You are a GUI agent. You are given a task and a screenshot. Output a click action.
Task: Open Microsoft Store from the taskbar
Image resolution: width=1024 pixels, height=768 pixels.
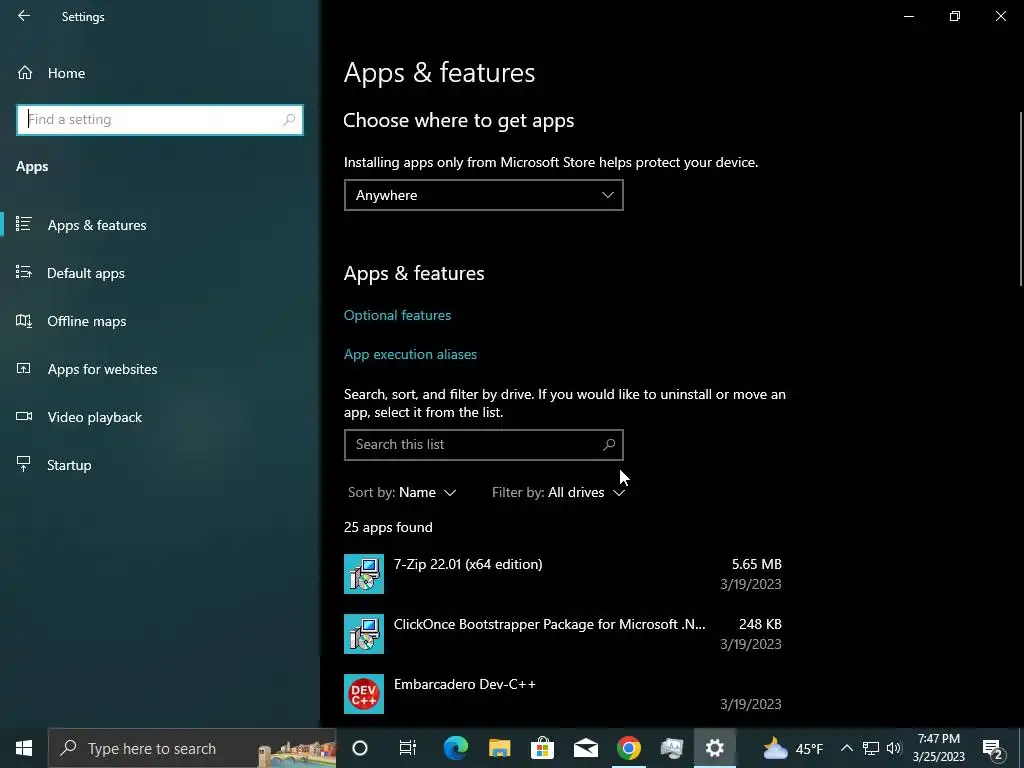542,748
